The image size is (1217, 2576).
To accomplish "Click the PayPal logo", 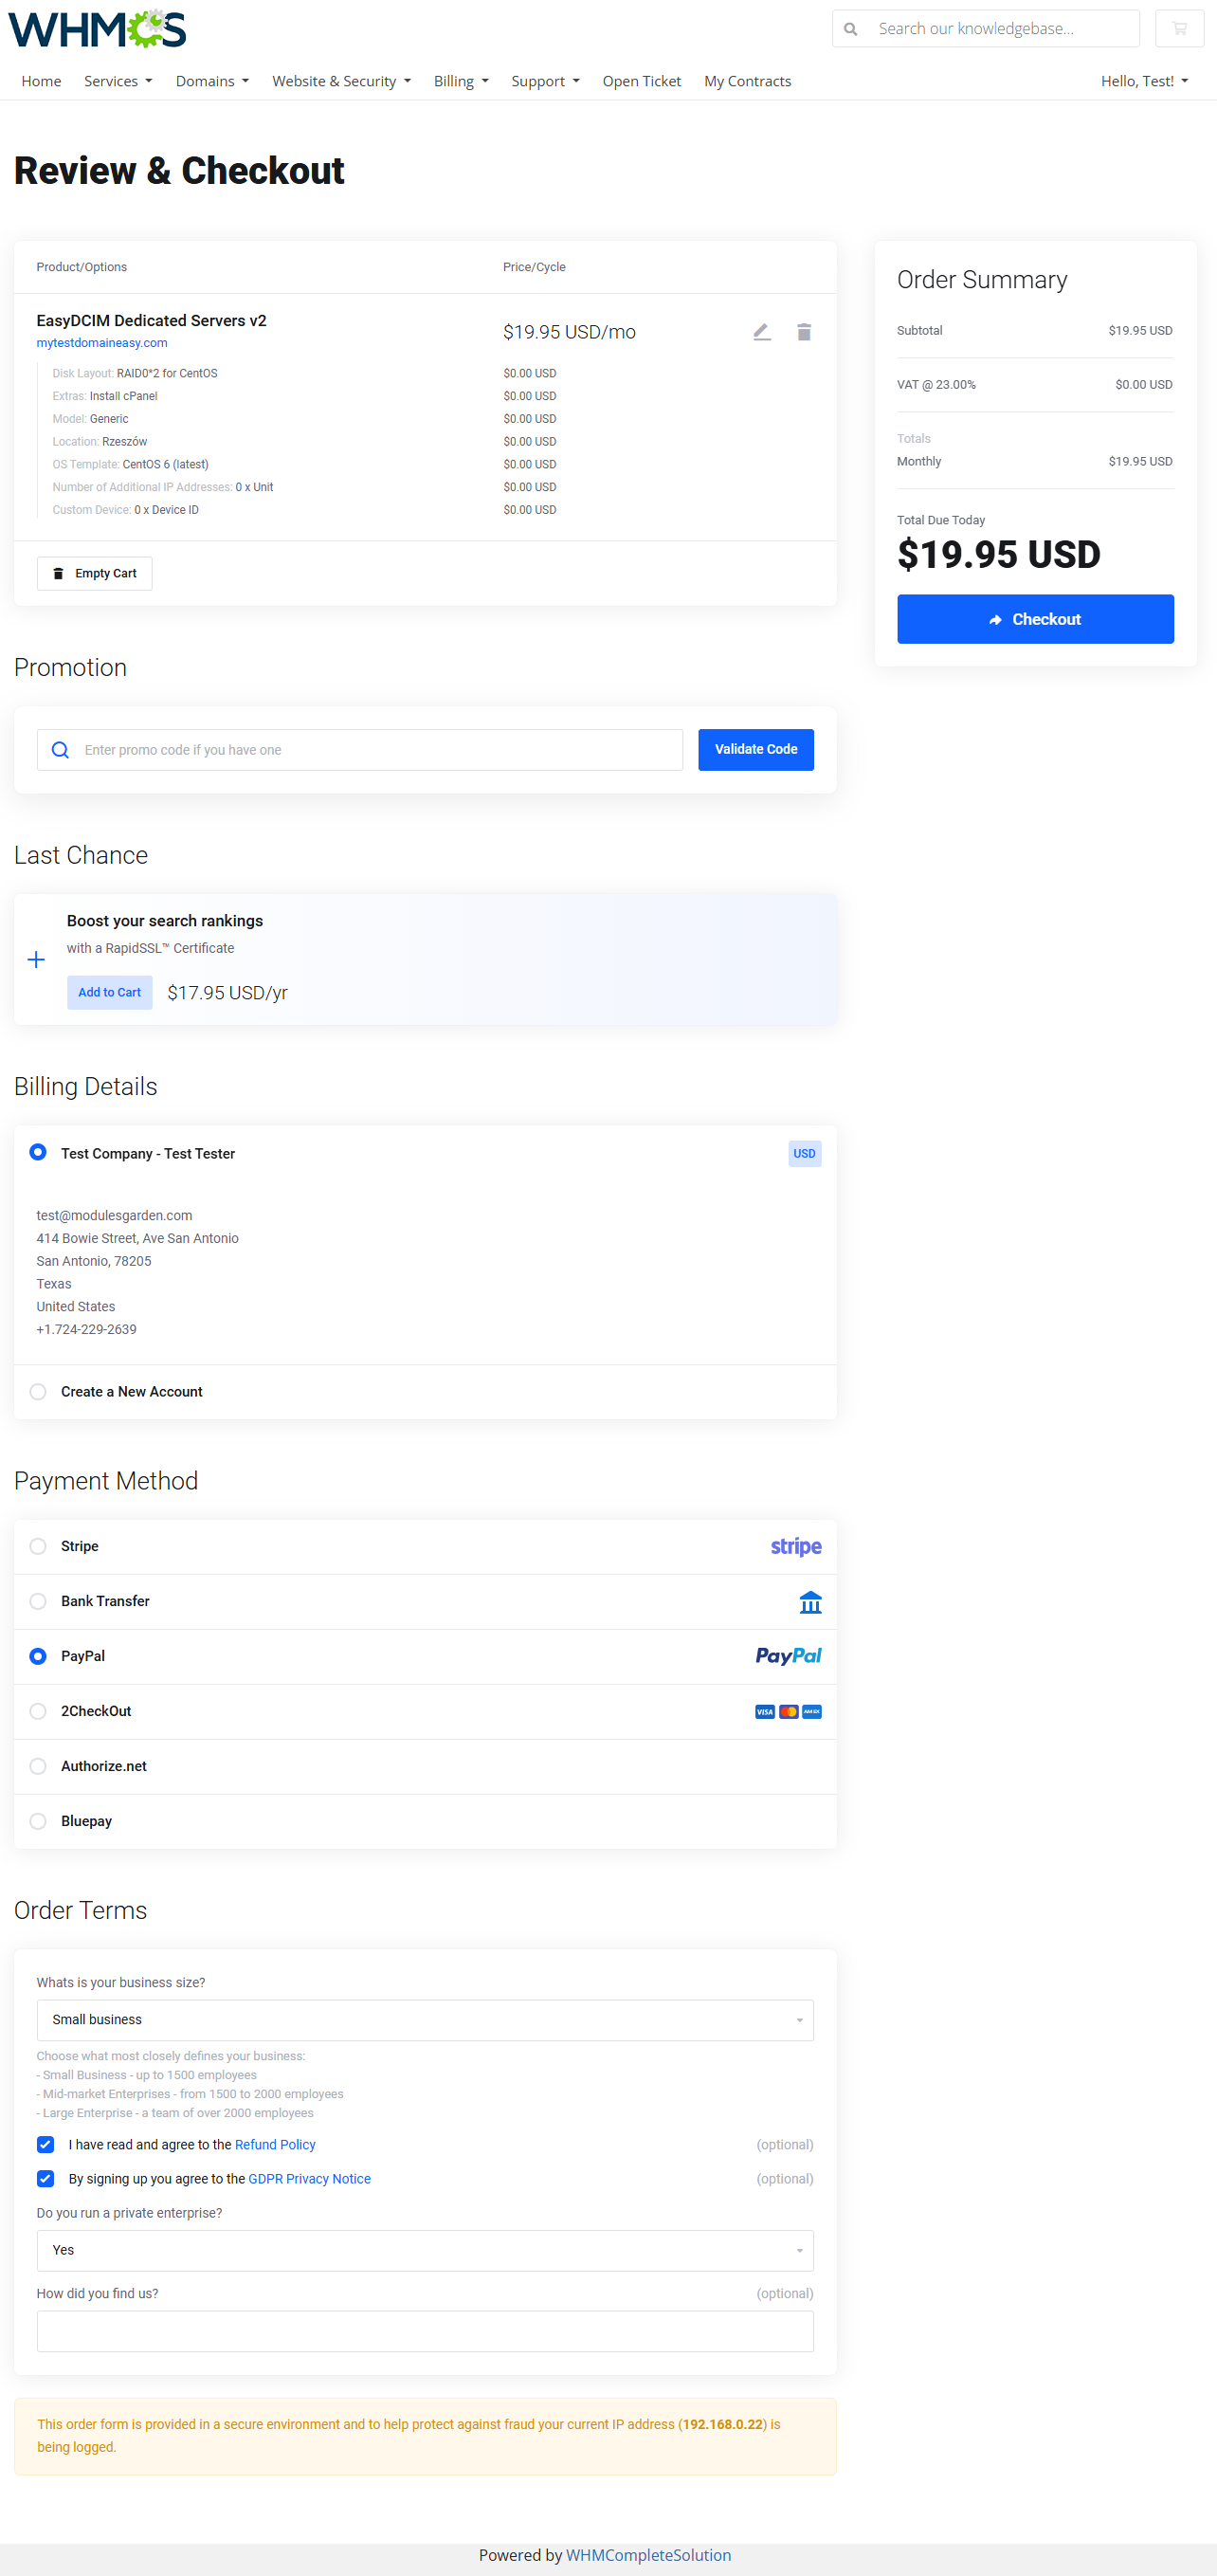I will point(788,1657).
